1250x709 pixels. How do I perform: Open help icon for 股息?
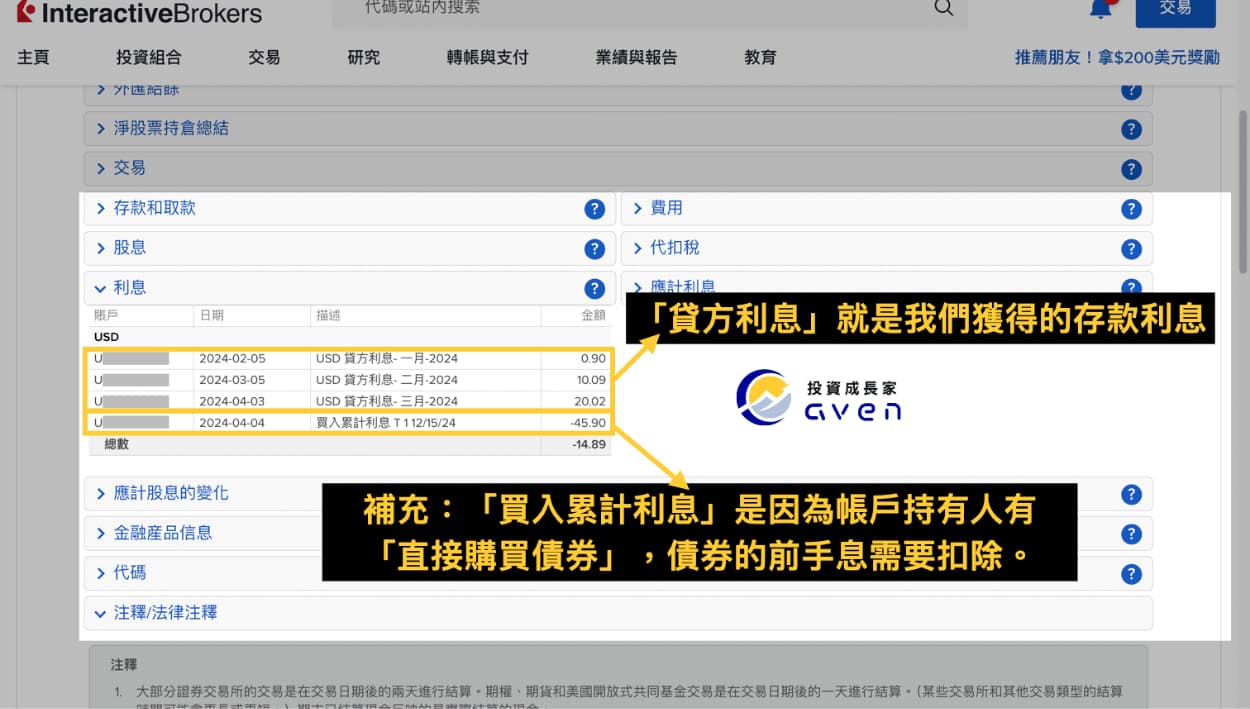594,249
